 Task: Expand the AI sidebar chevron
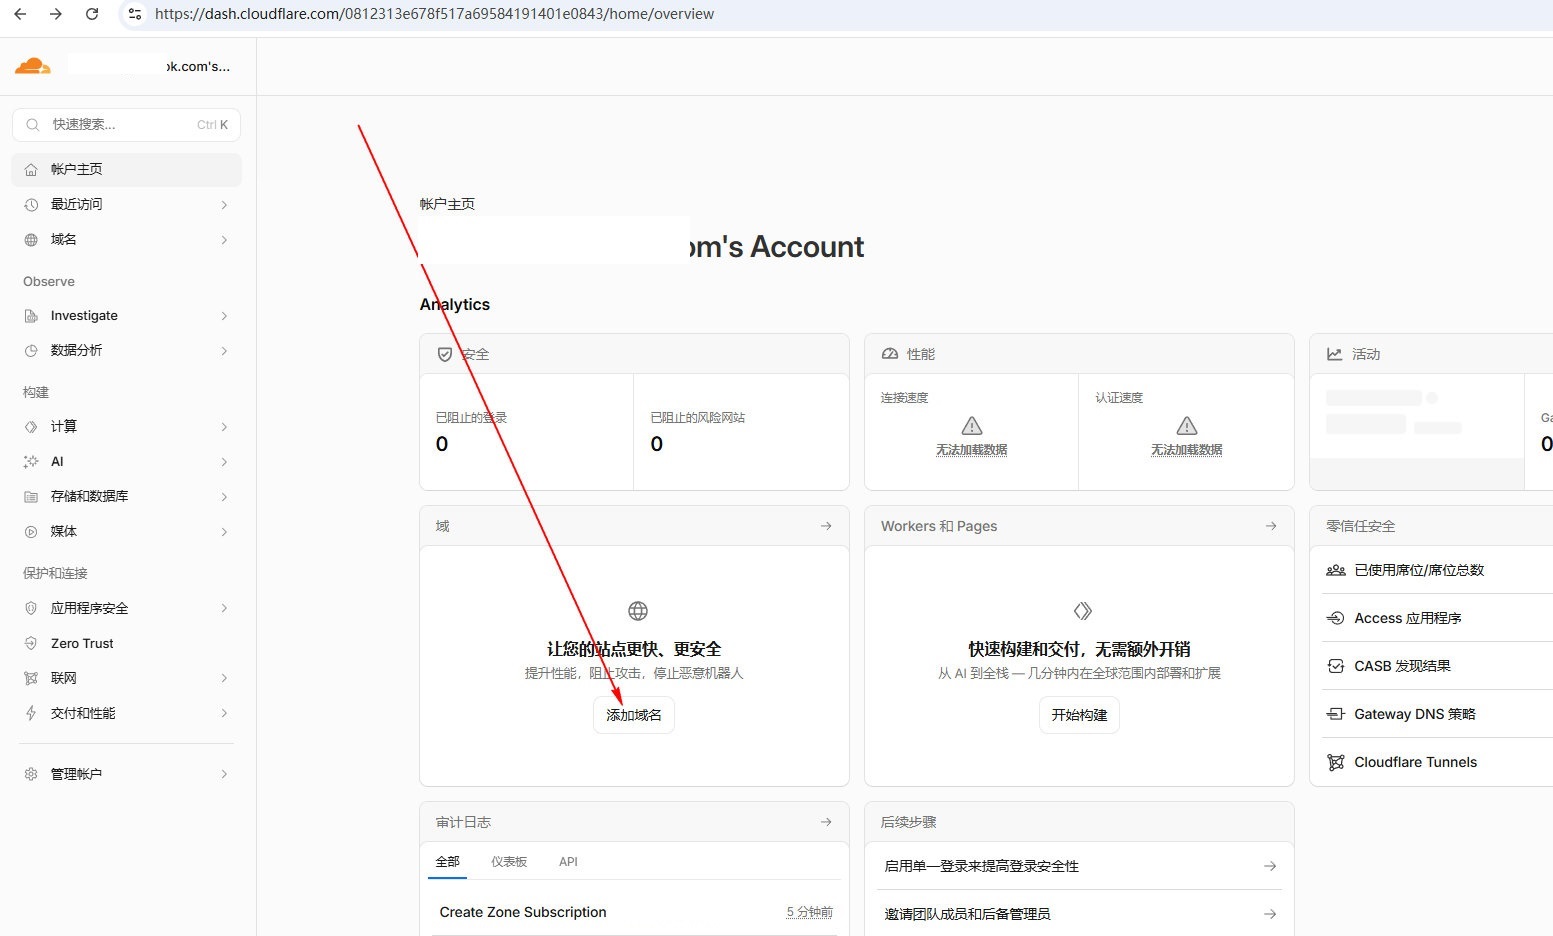click(x=224, y=462)
